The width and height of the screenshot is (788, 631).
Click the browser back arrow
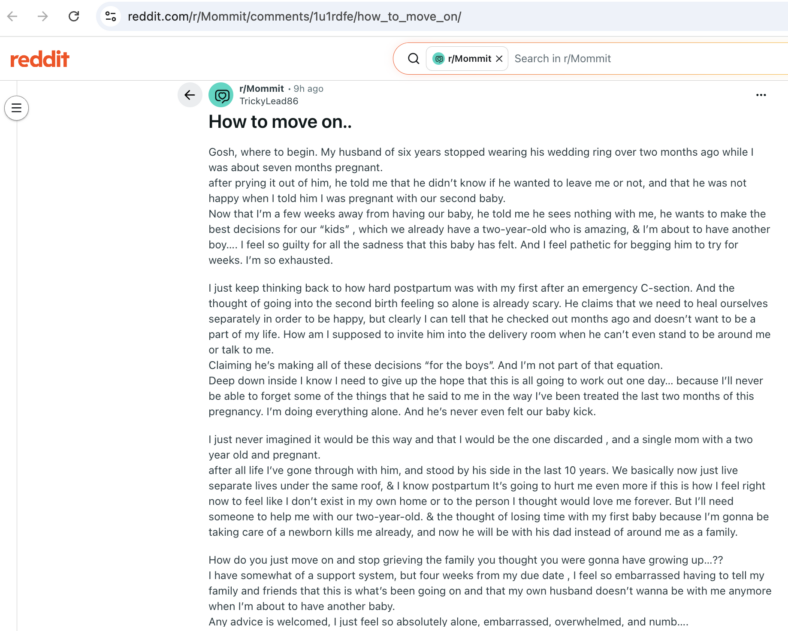[x=13, y=17]
